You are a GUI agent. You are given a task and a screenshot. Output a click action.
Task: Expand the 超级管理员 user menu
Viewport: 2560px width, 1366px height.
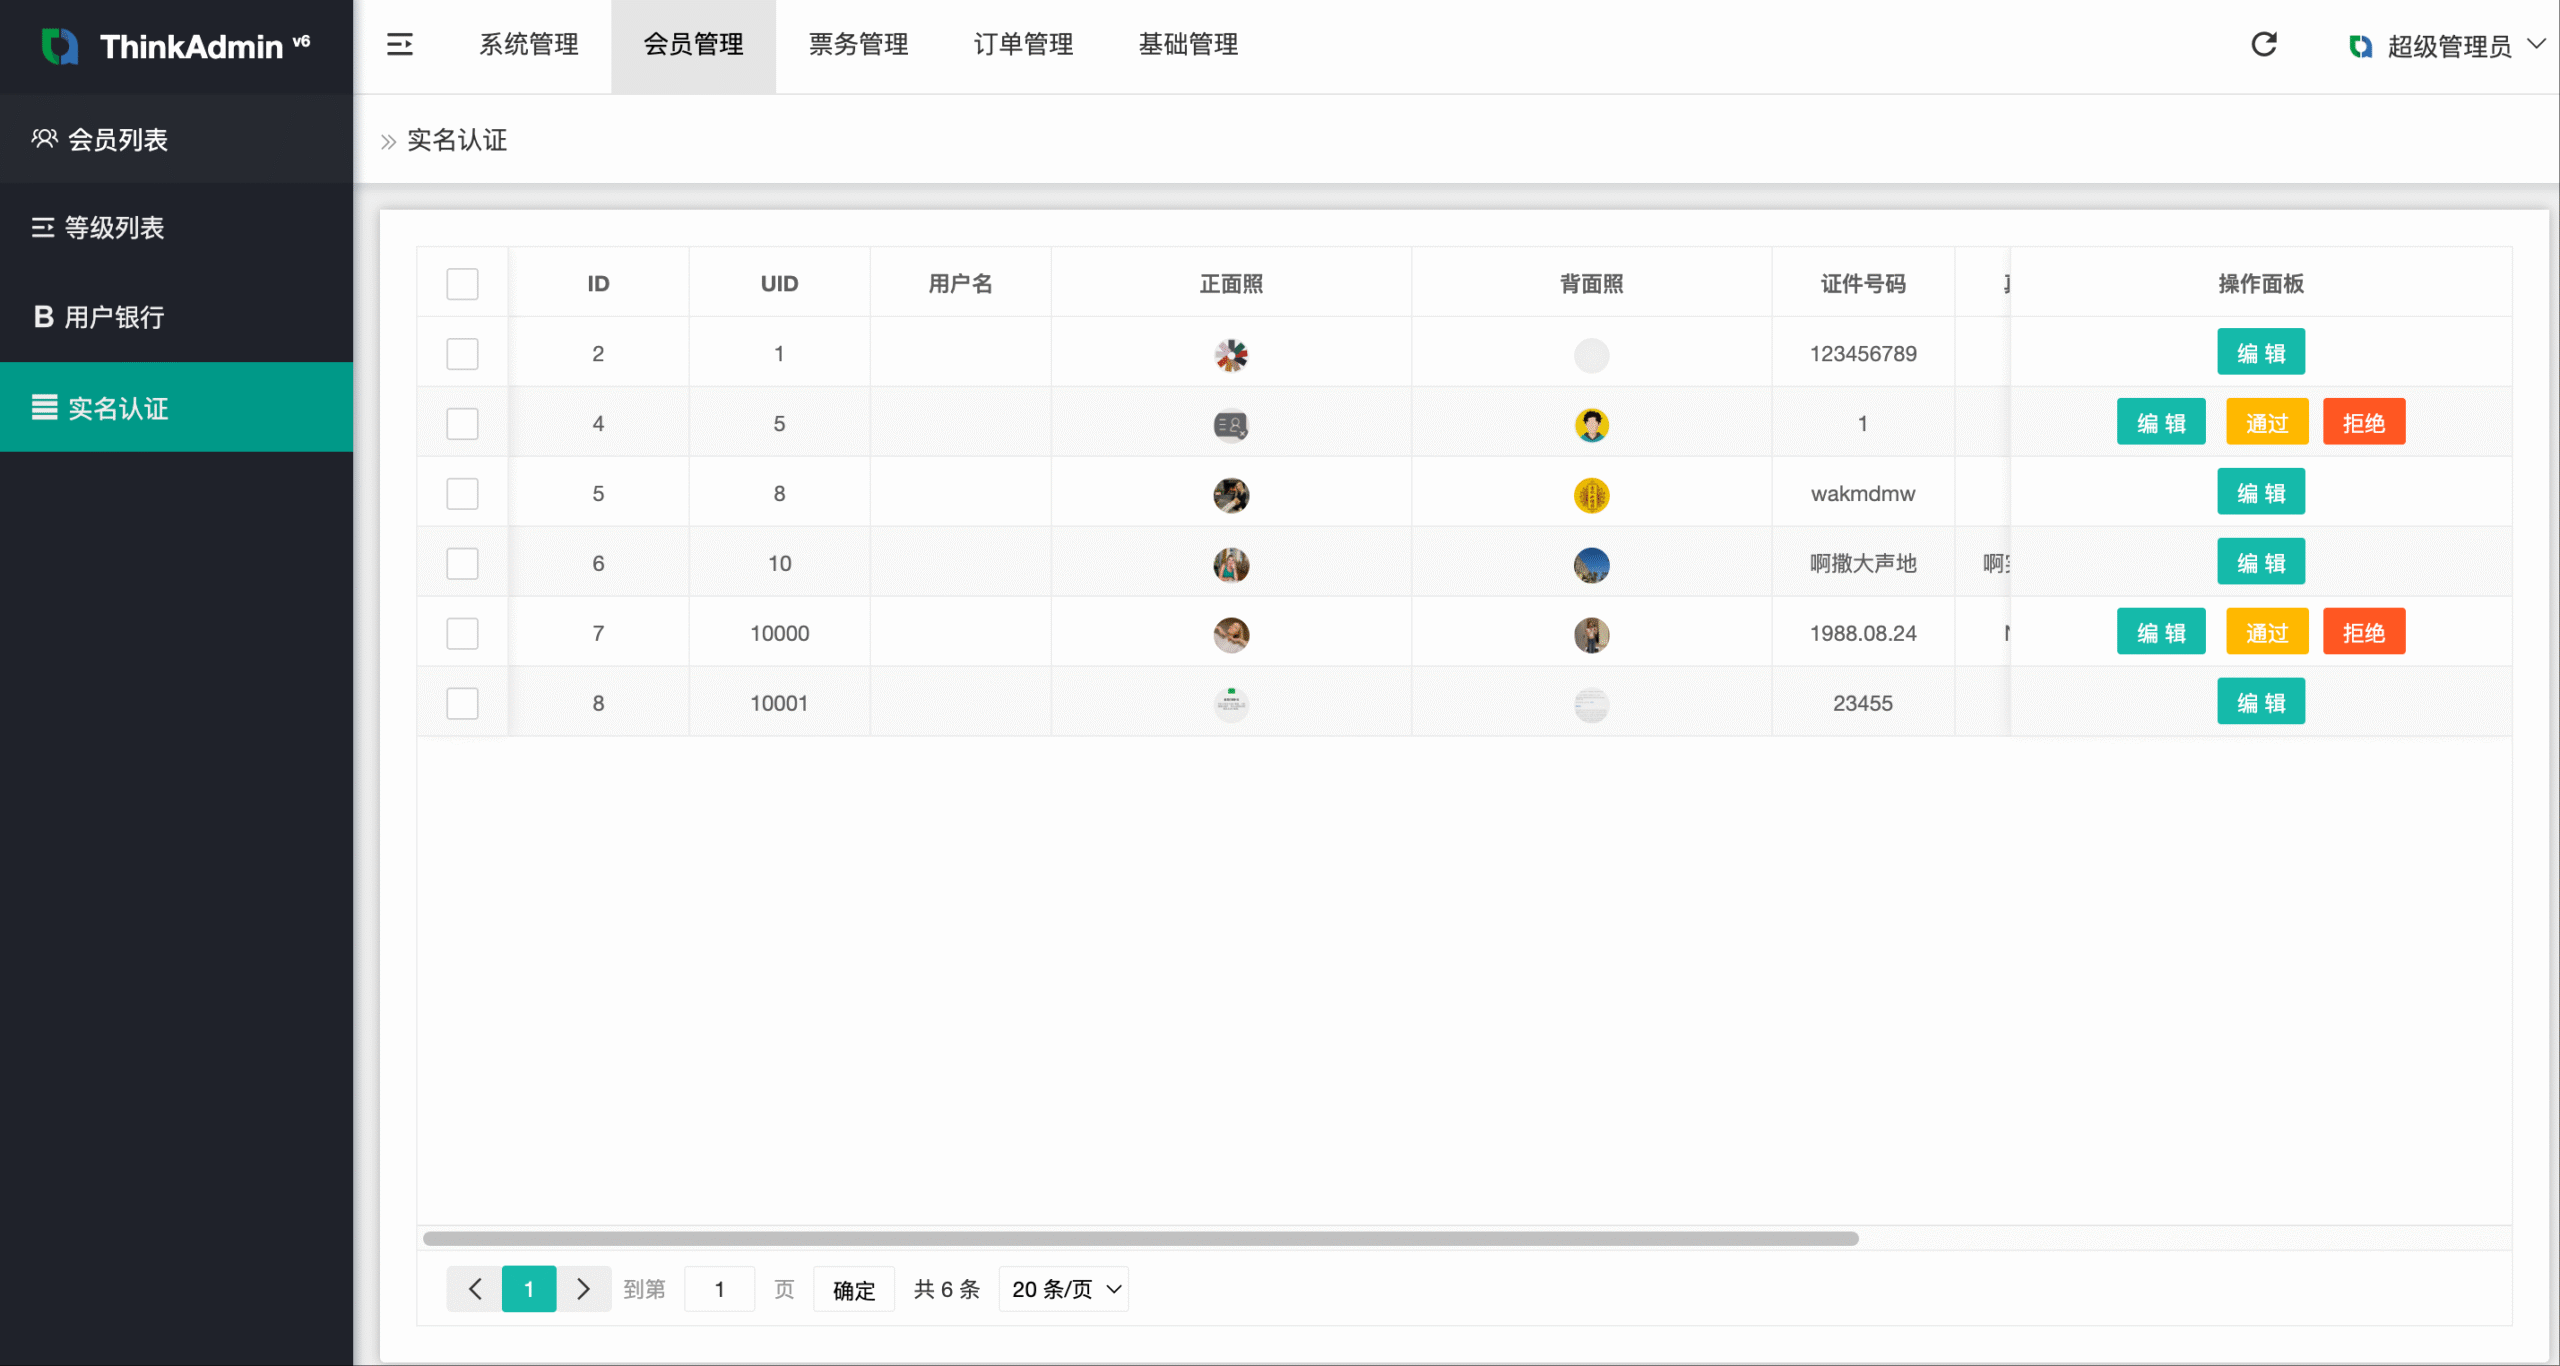pos(2448,46)
